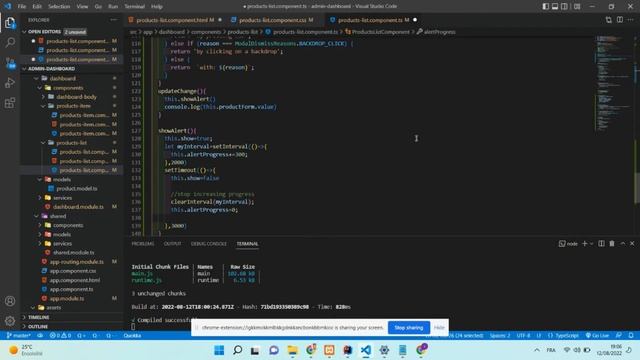The height and width of the screenshot is (360, 640).
Task: Click the Explorer more actions ellipsis
Action: pyautogui.click(x=113, y=20)
